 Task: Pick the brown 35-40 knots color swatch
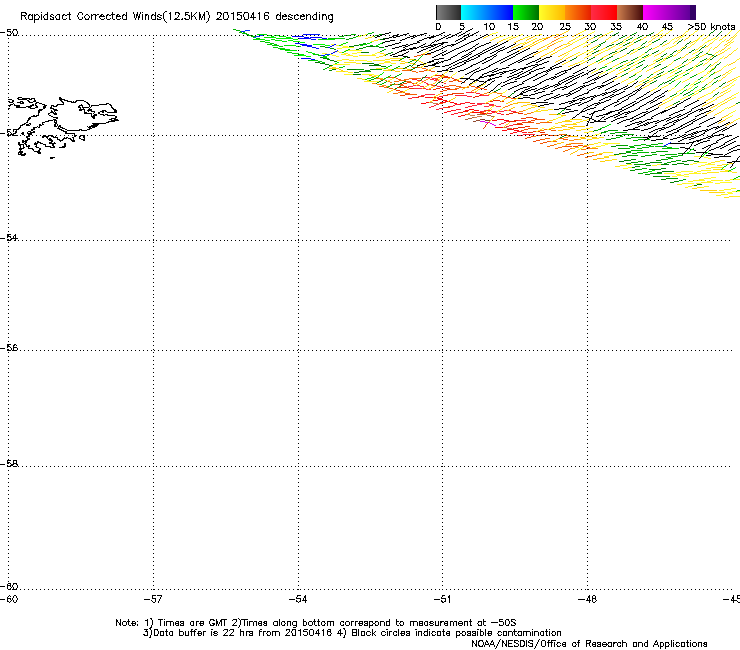(630, 12)
